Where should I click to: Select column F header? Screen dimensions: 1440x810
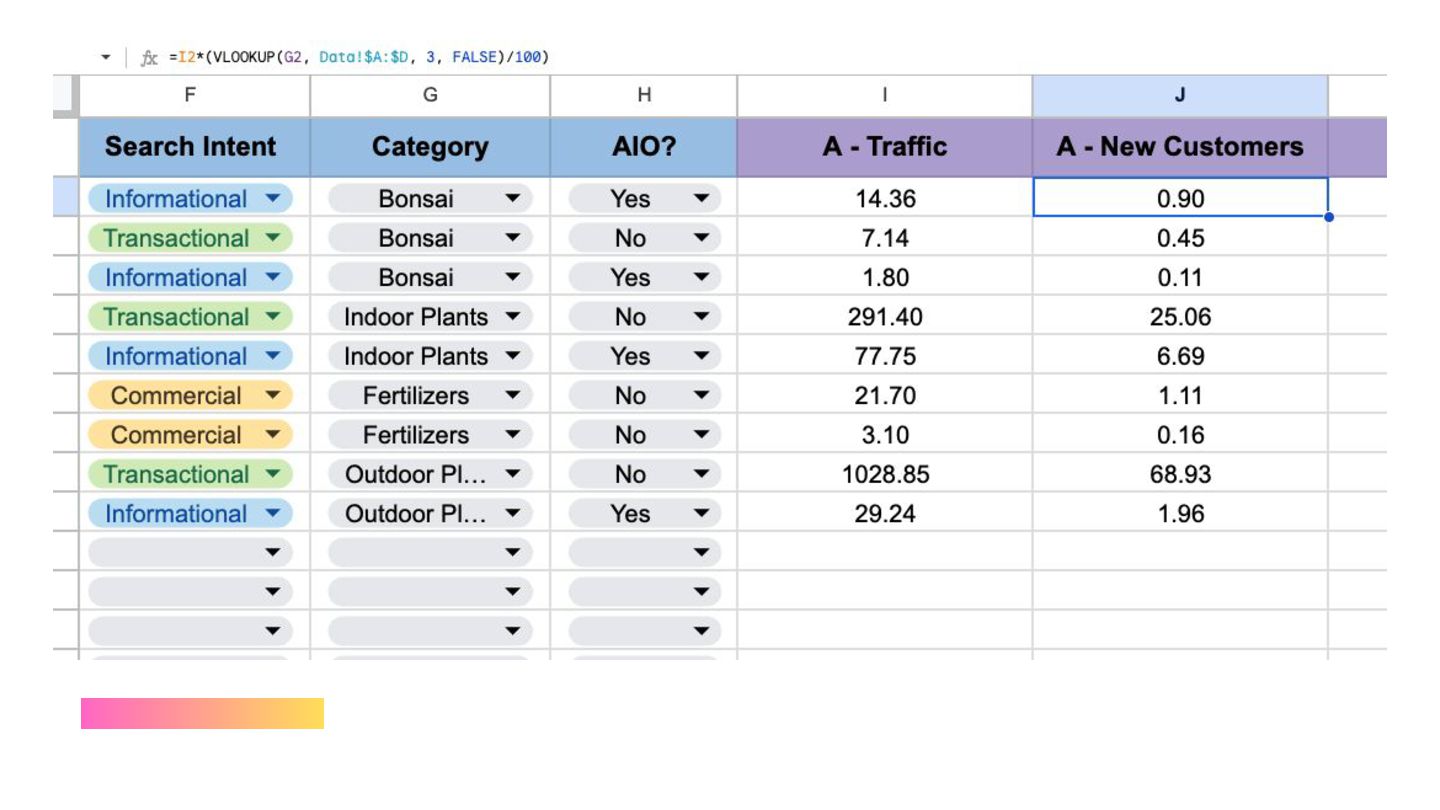[190, 95]
